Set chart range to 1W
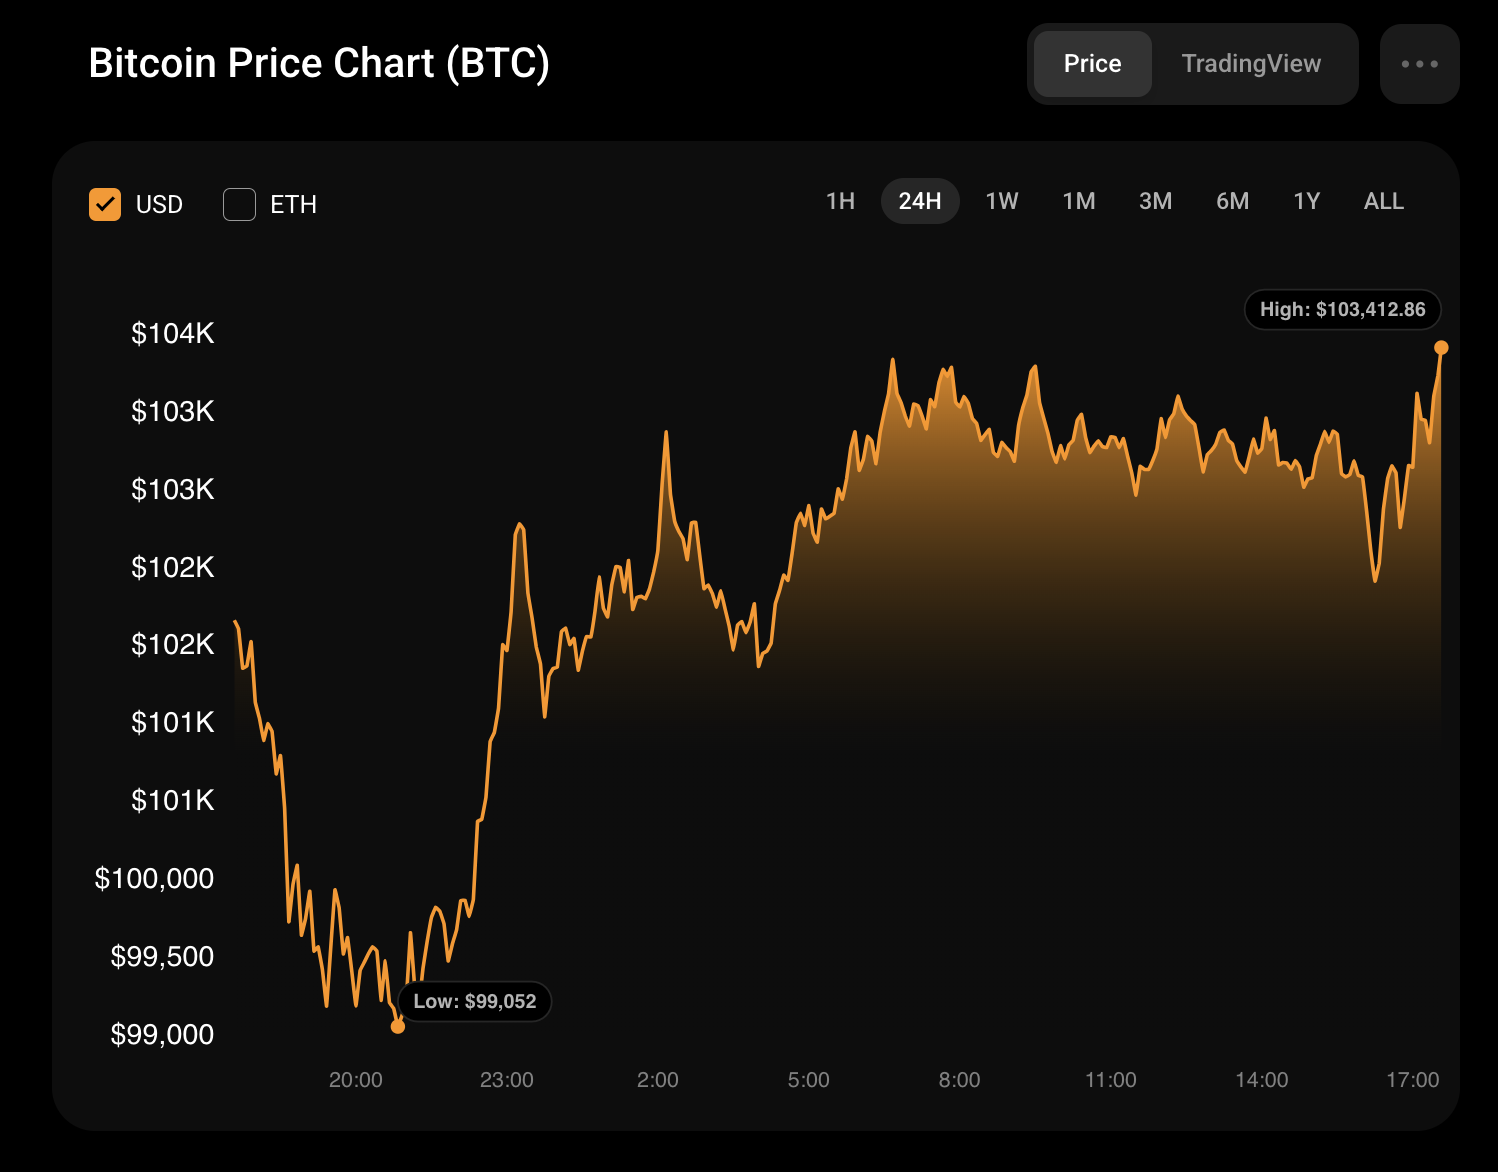This screenshot has height=1172, width=1498. [x=1001, y=201]
